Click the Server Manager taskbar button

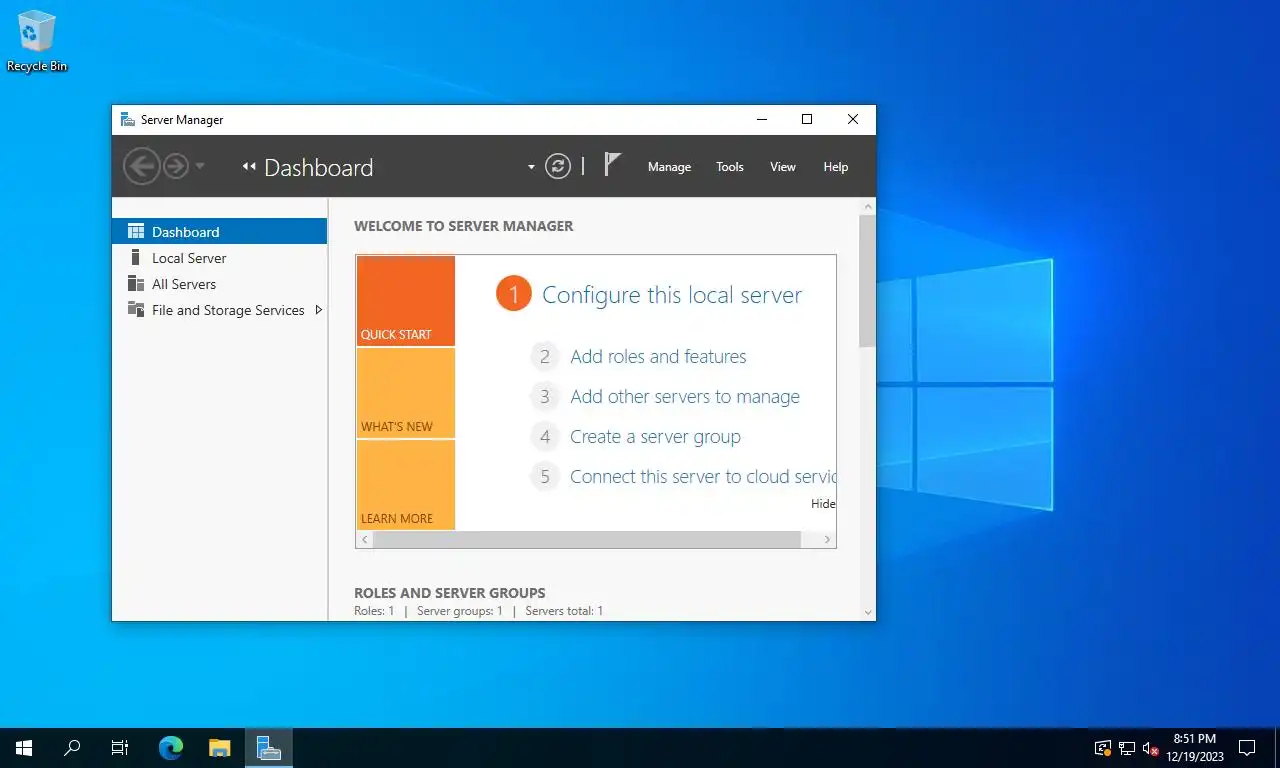pos(268,748)
